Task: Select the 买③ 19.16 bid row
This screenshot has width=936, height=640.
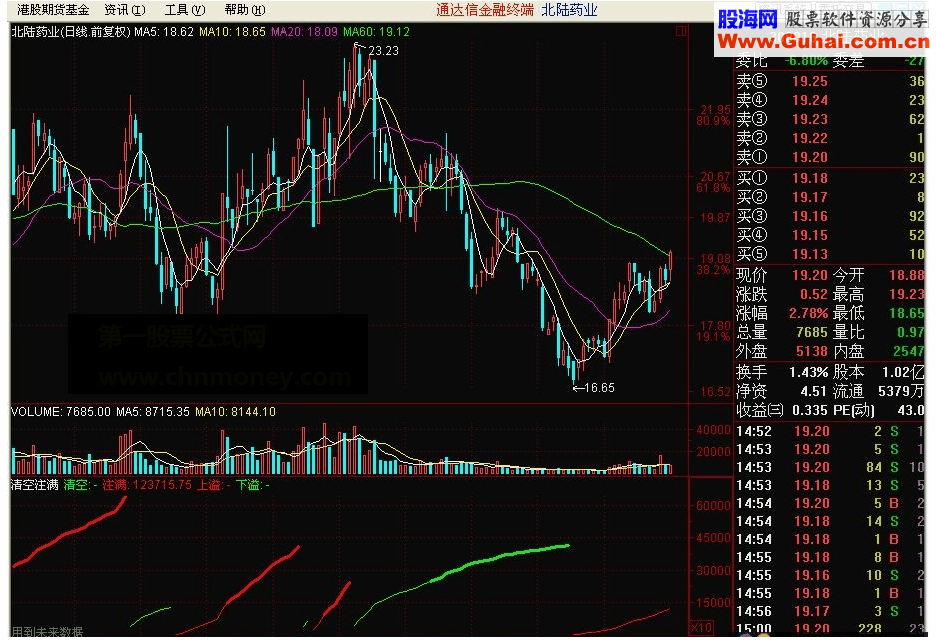Action: coord(830,216)
